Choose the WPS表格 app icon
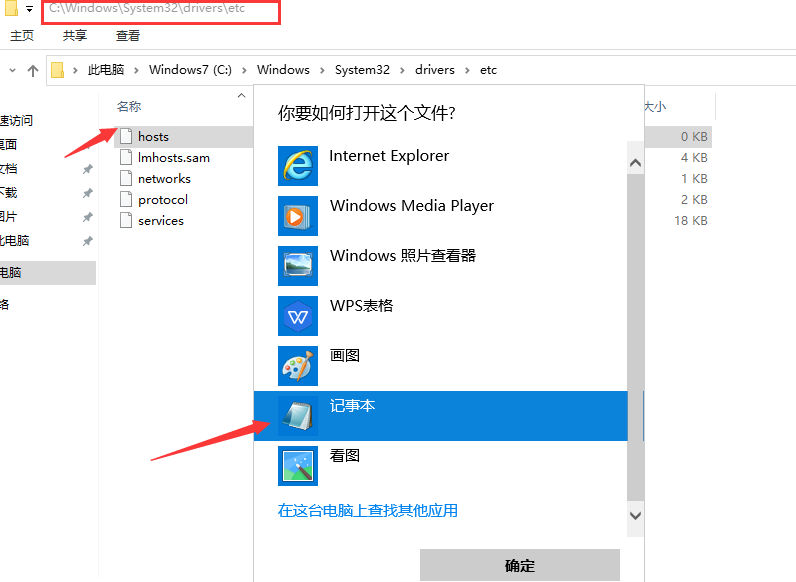This screenshot has height=582, width=796. 298,316
